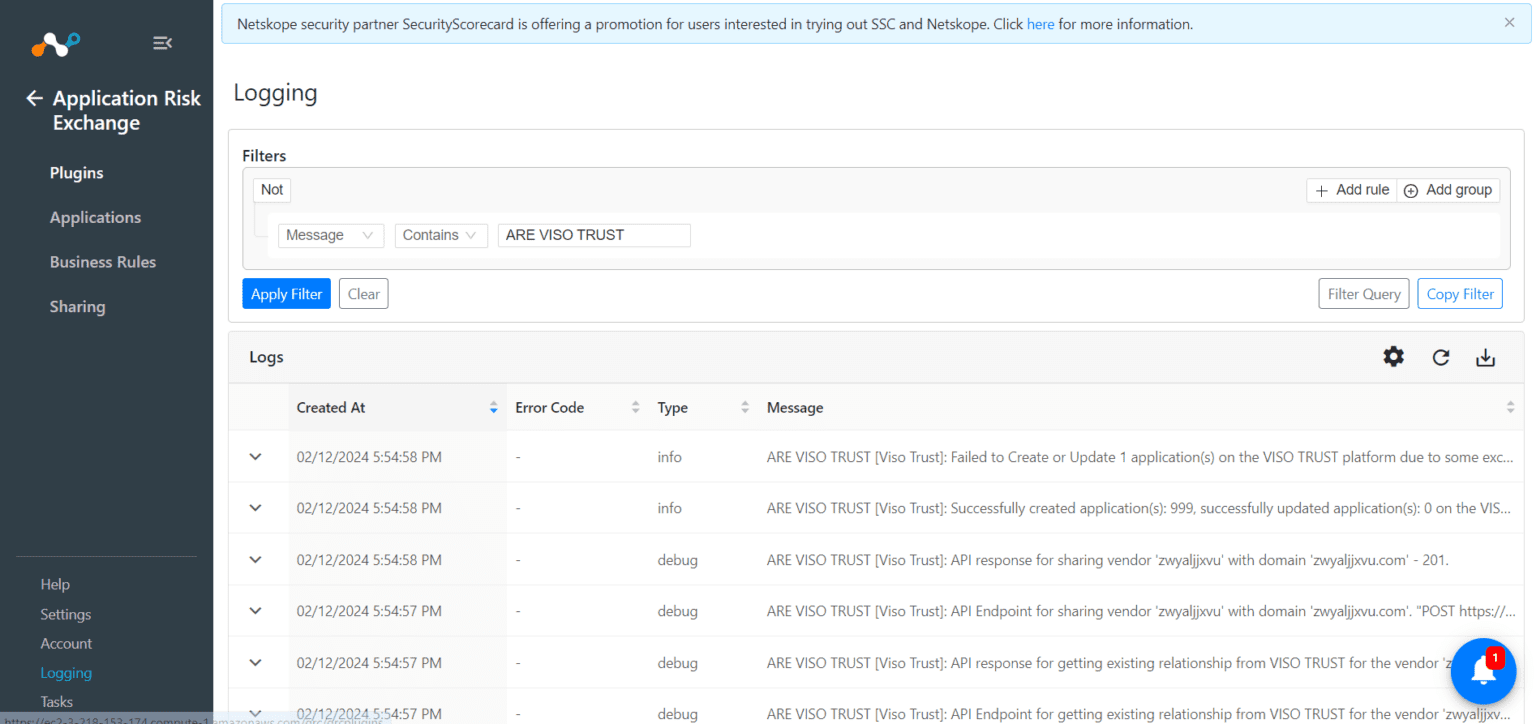This screenshot has height=724, width=1536.
Task: Select Applications in the sidebar
Action: coord(95,217)
